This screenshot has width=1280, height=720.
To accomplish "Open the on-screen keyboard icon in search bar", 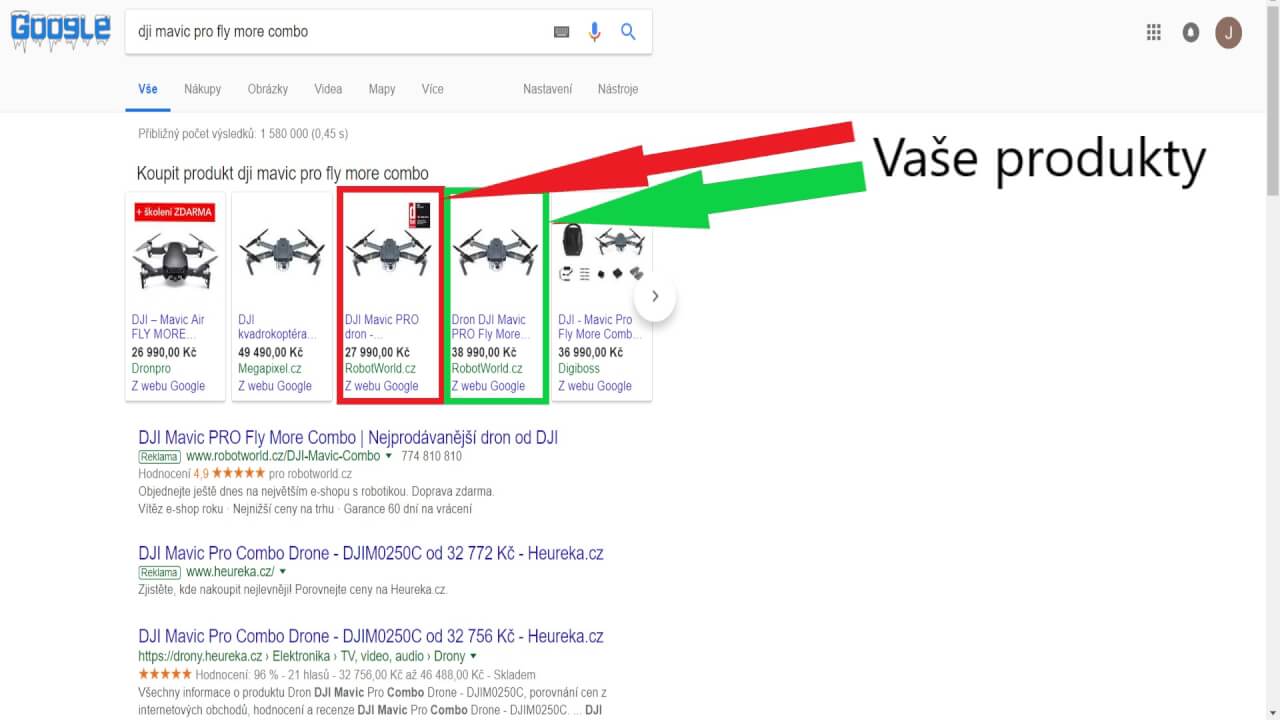I will click(x=561, y=31).
